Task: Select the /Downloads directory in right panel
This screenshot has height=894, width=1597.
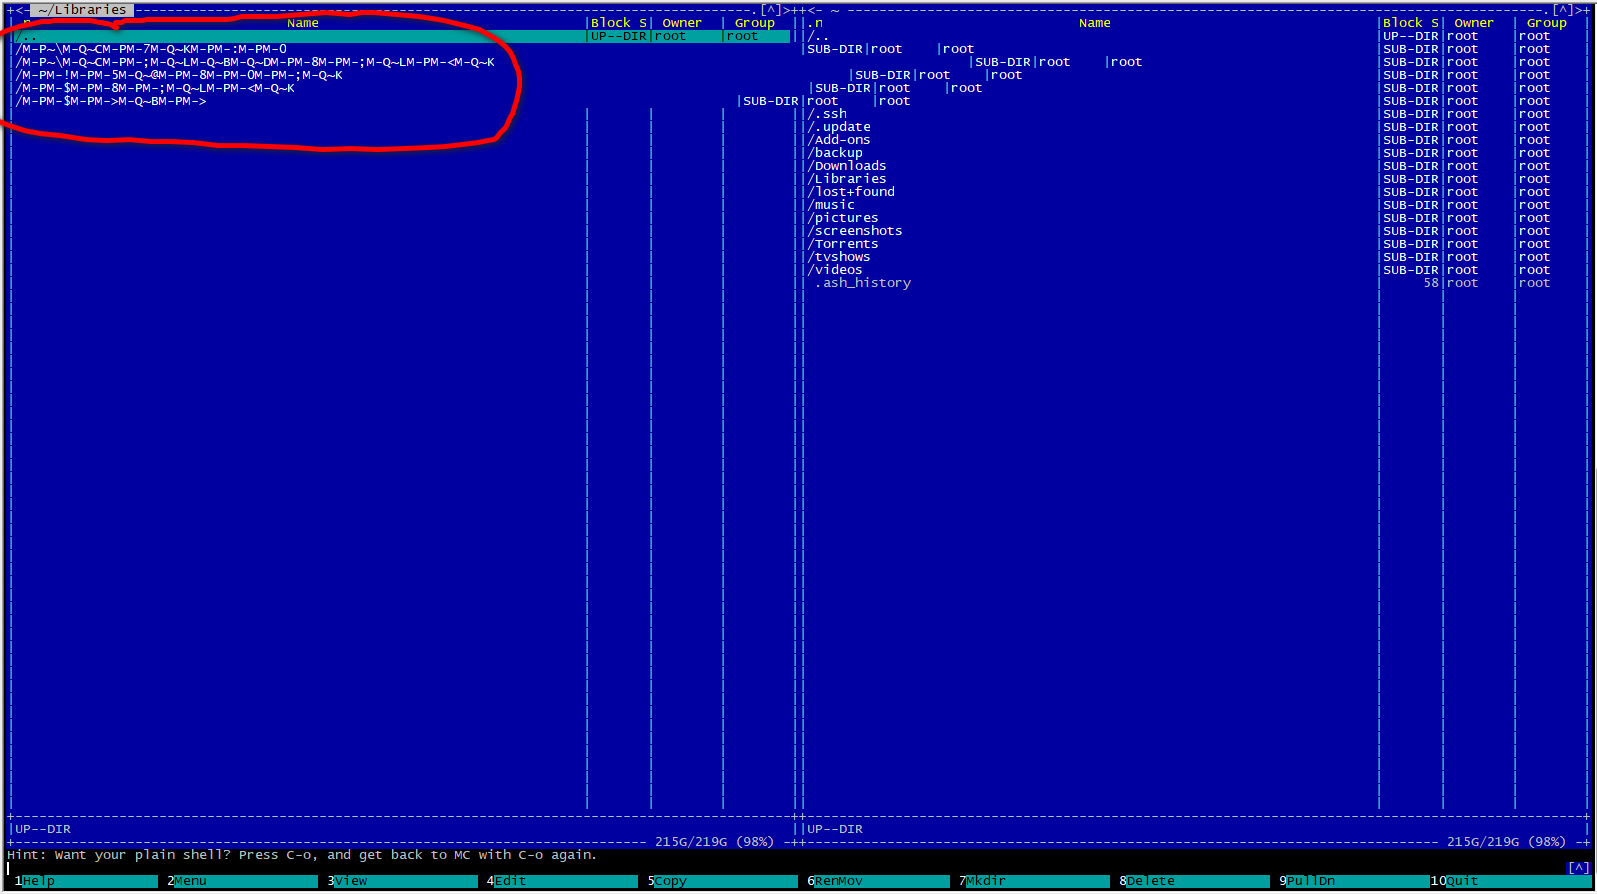Action: (850, 166)
